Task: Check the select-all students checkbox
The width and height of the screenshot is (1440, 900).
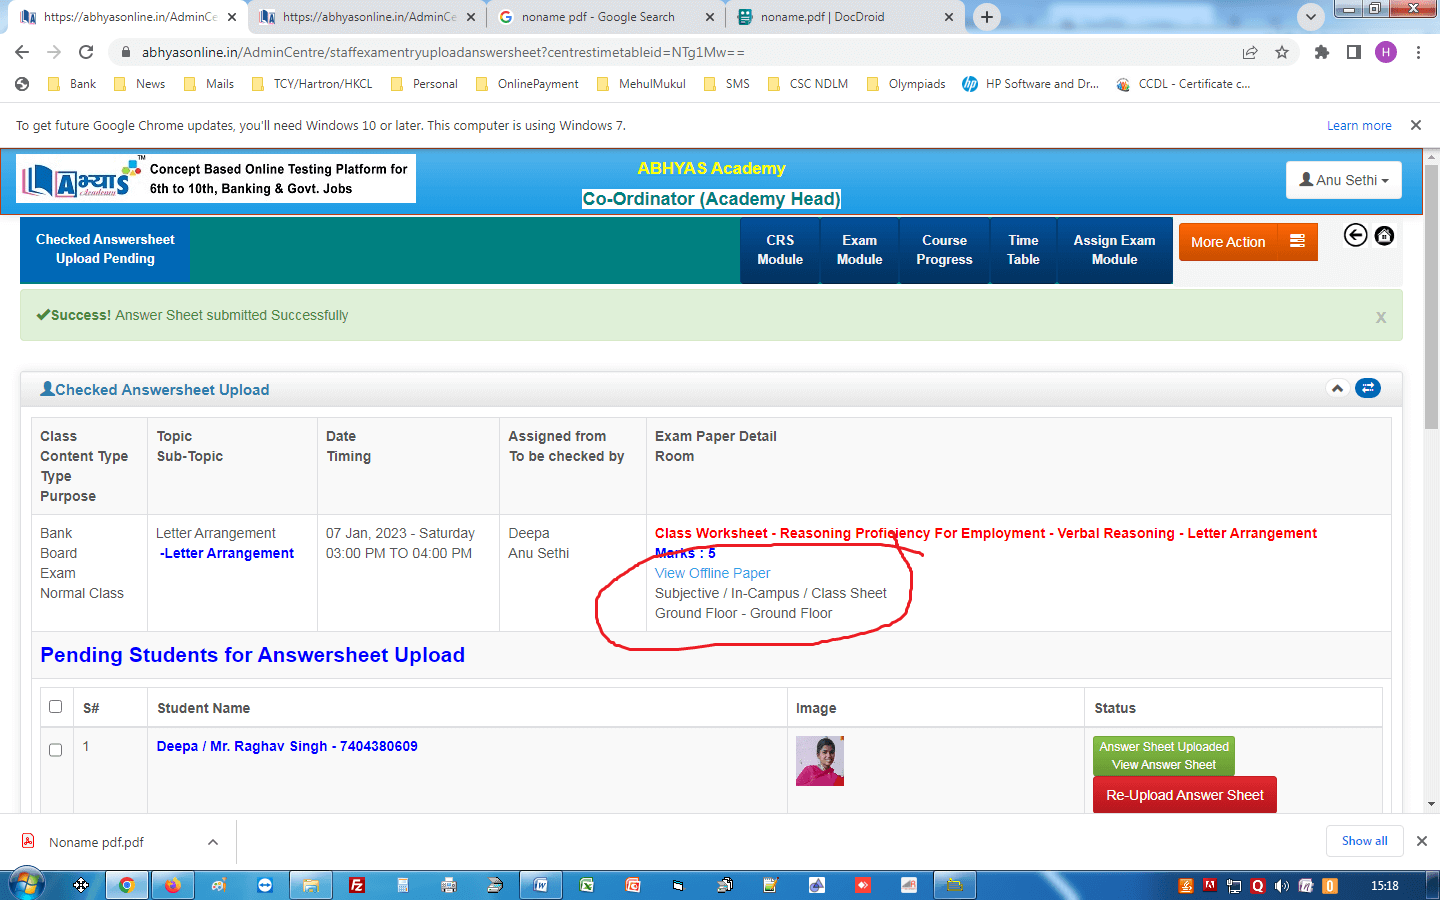Action: pyautogui.click(x=56, y=707)
